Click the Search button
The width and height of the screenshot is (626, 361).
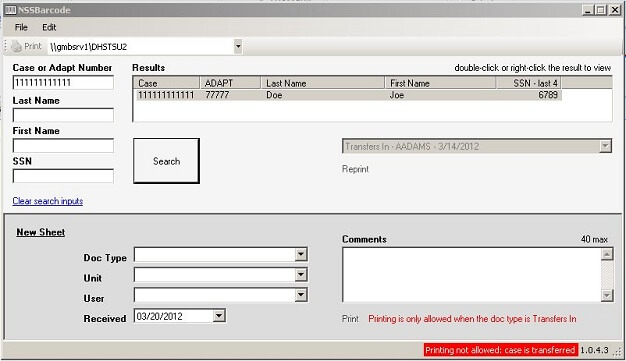(x=166, y=161)
